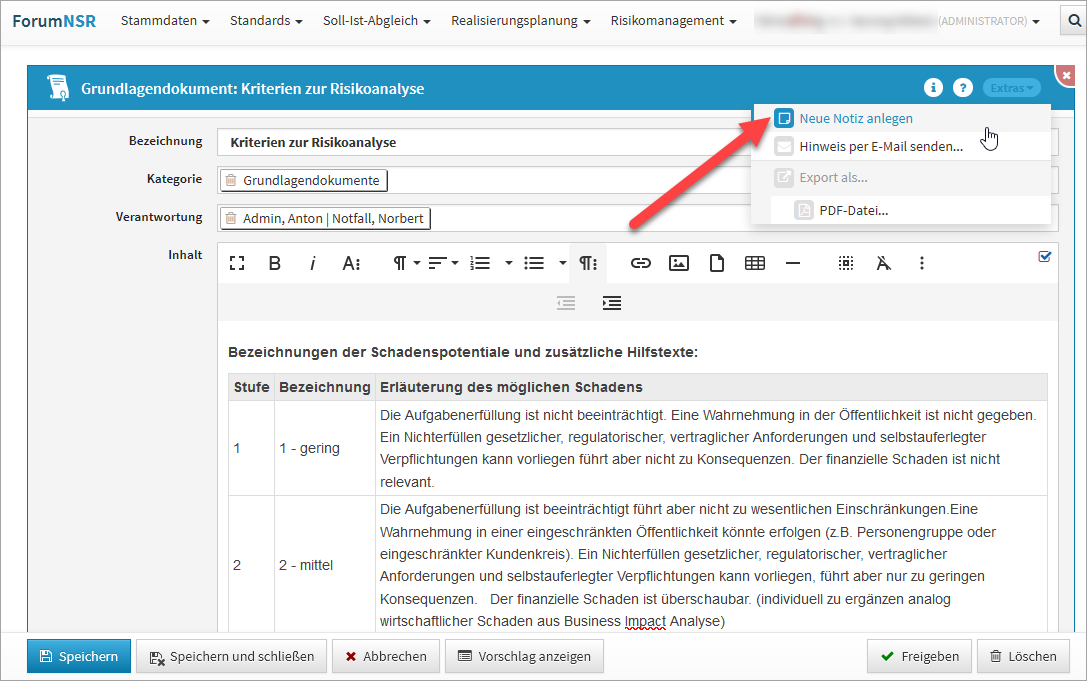Switch editor to fullscreen mode
This screenshot has height=681, width=1087.
[237, 263]
